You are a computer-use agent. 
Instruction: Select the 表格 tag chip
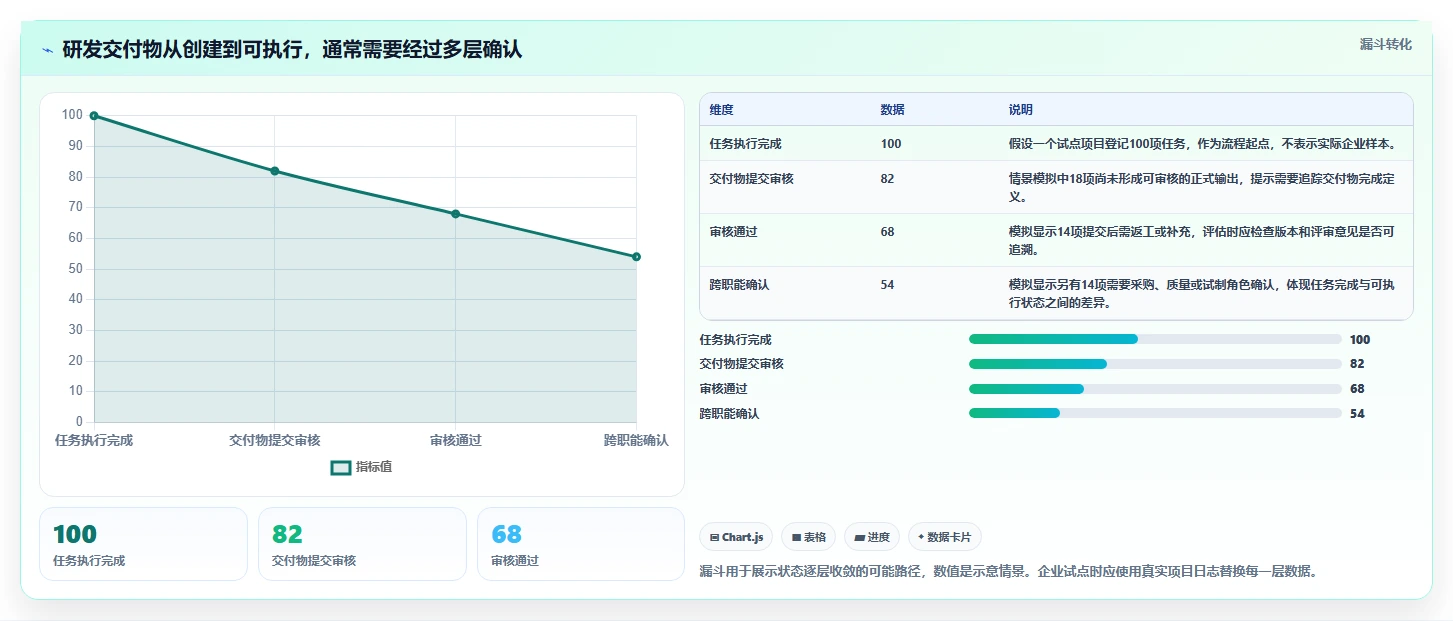tap(808, 537)
